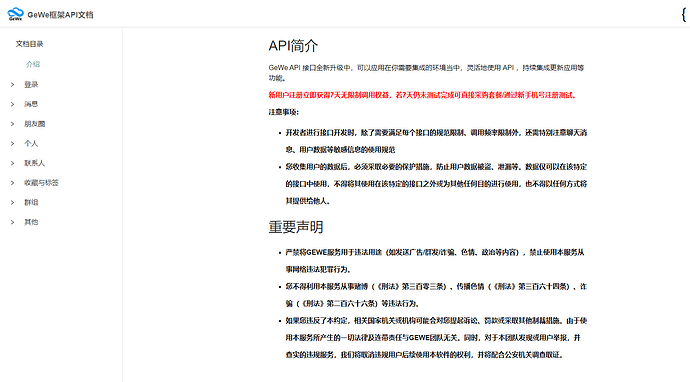This screenshot has height=382, width=690.
Task: Click the GeWe API 接口全新升级中 paragraph
Action: coord(426,73)
